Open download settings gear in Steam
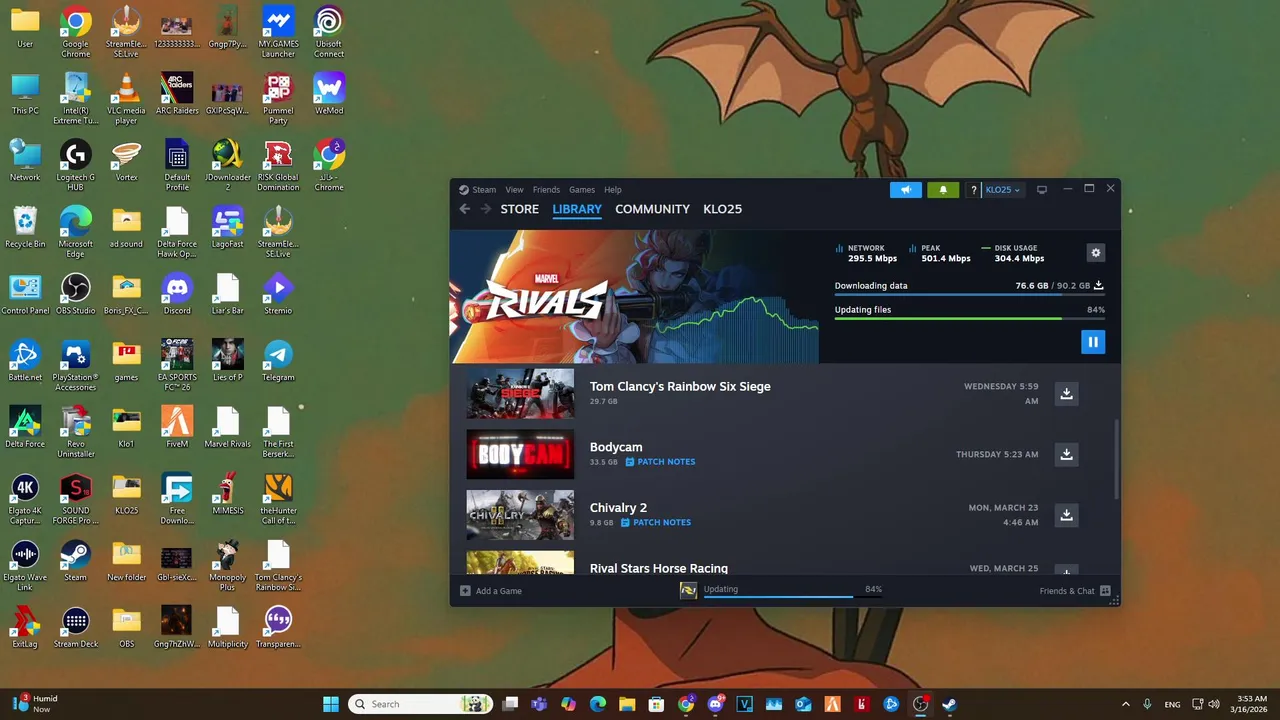 (1096, 253)
